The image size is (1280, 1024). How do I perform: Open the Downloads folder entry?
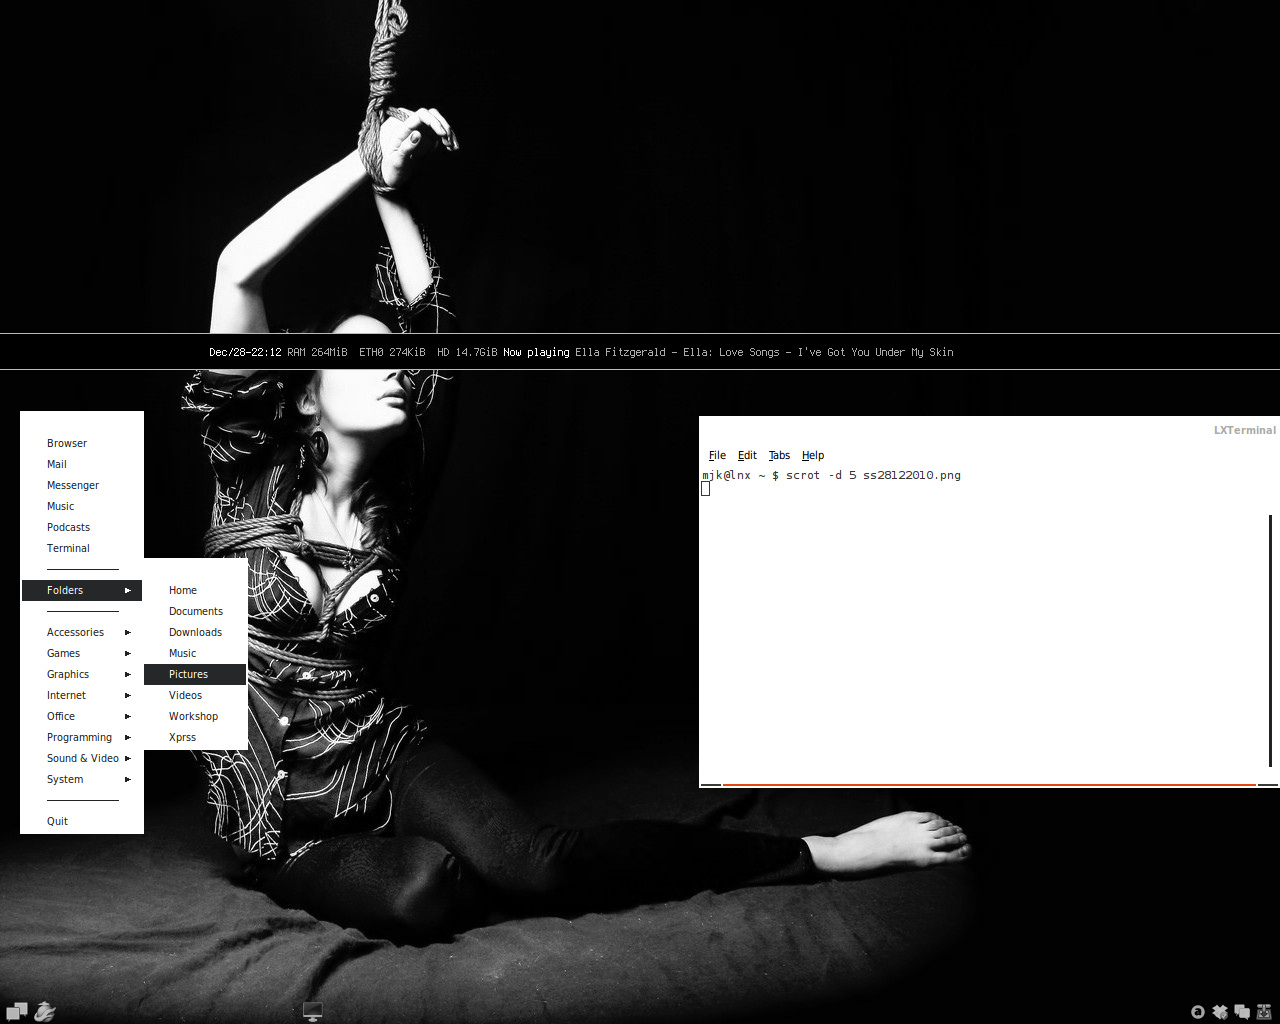pyautogui.click(x=195, y=632)
